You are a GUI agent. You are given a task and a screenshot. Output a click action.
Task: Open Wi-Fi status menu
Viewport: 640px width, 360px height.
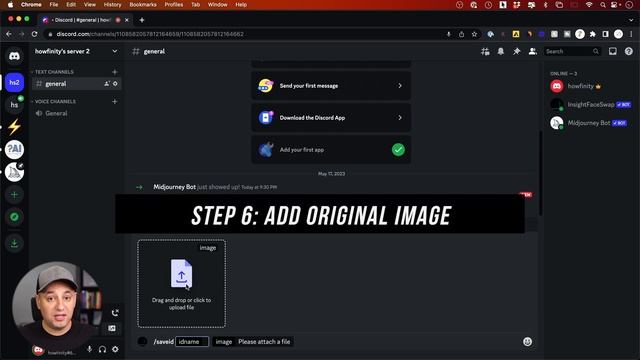click(x=589, y=4)
